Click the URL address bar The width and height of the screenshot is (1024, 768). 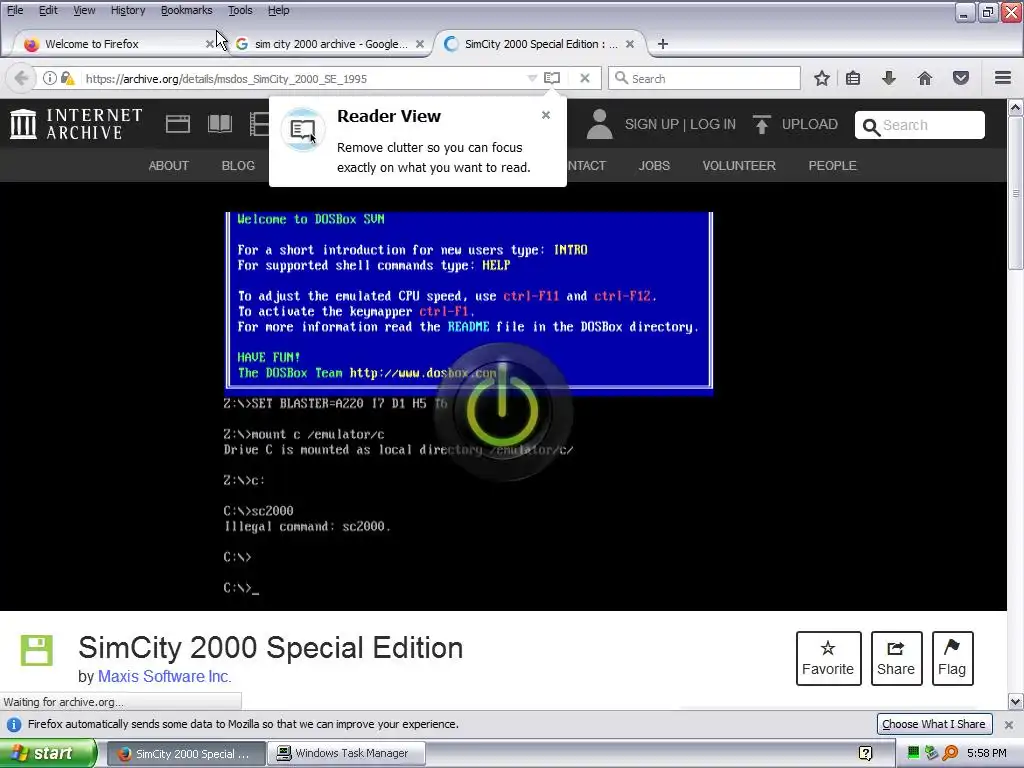pos(304,79)
